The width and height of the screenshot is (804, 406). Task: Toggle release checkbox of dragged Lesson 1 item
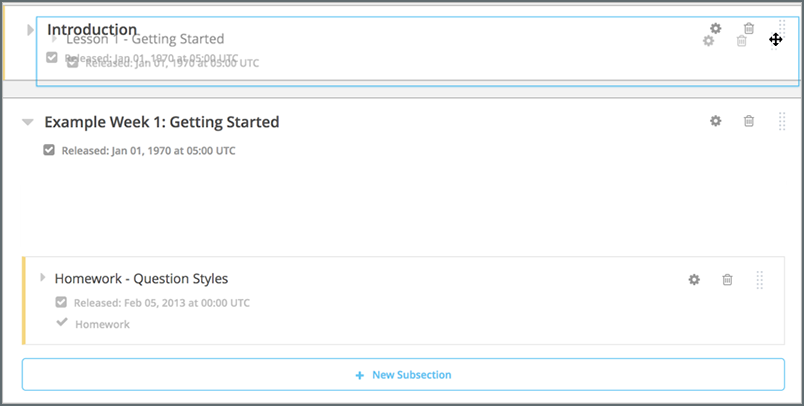pos(72,63)
